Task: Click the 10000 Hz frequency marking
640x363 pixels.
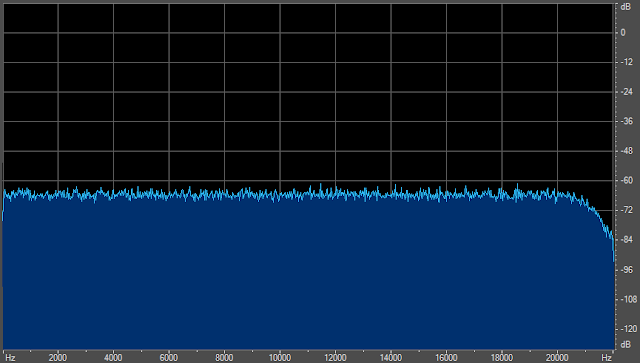Action: (x=280, y=358)
